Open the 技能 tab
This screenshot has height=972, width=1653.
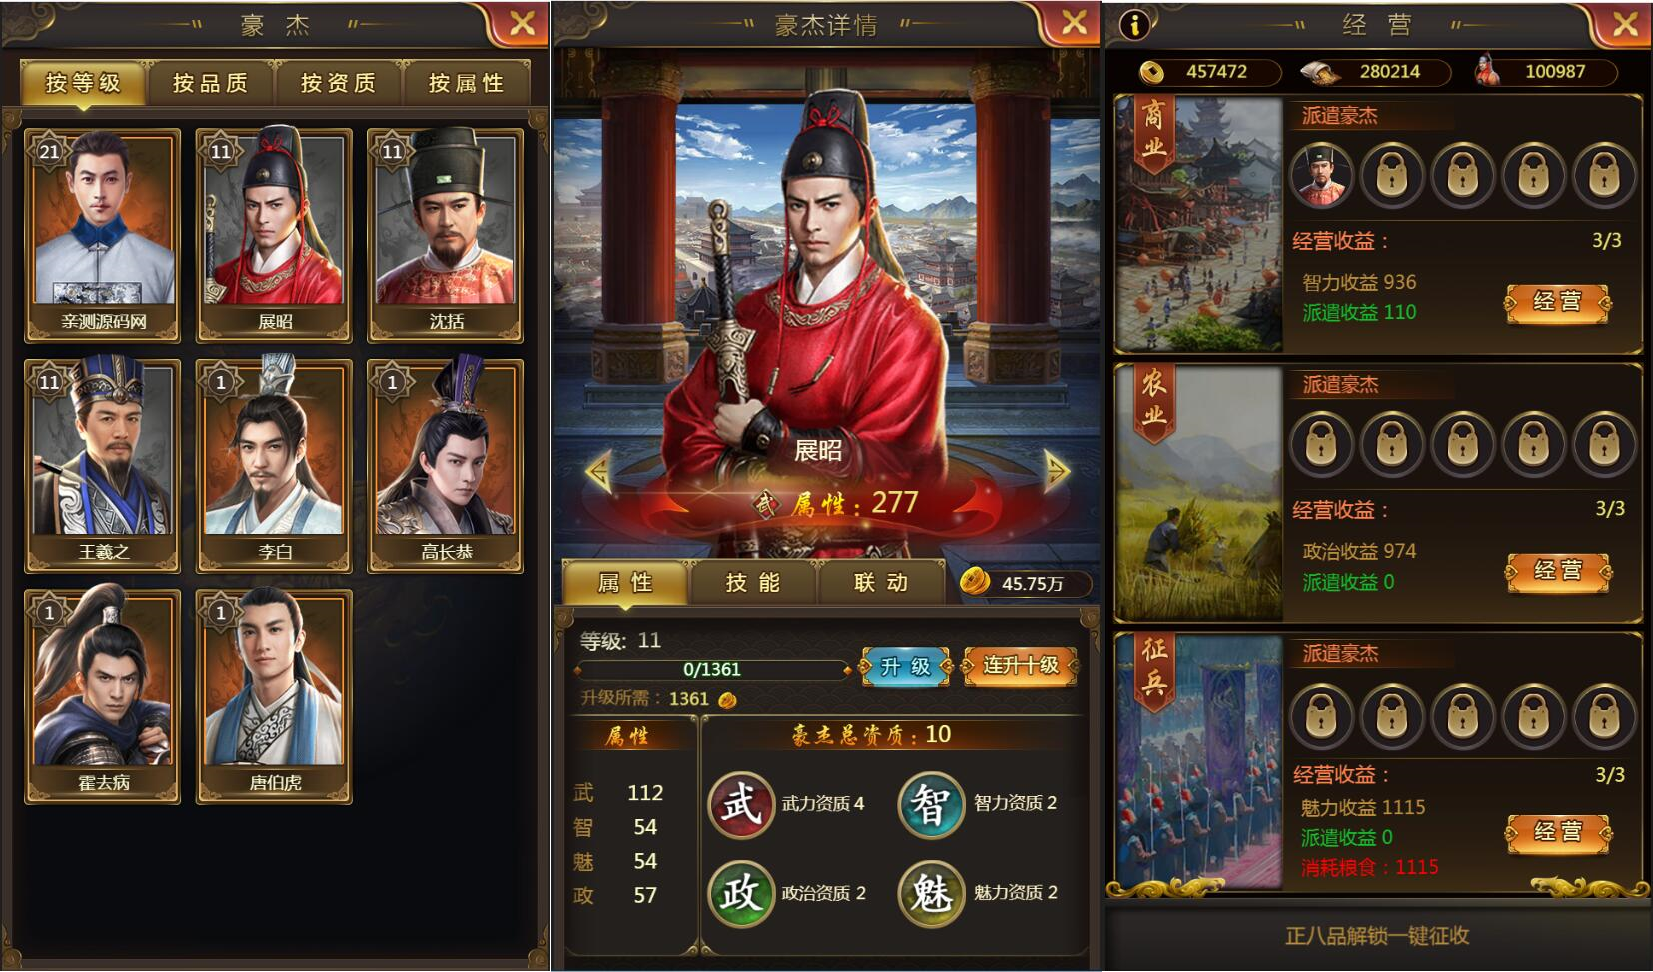coord(753,583)
